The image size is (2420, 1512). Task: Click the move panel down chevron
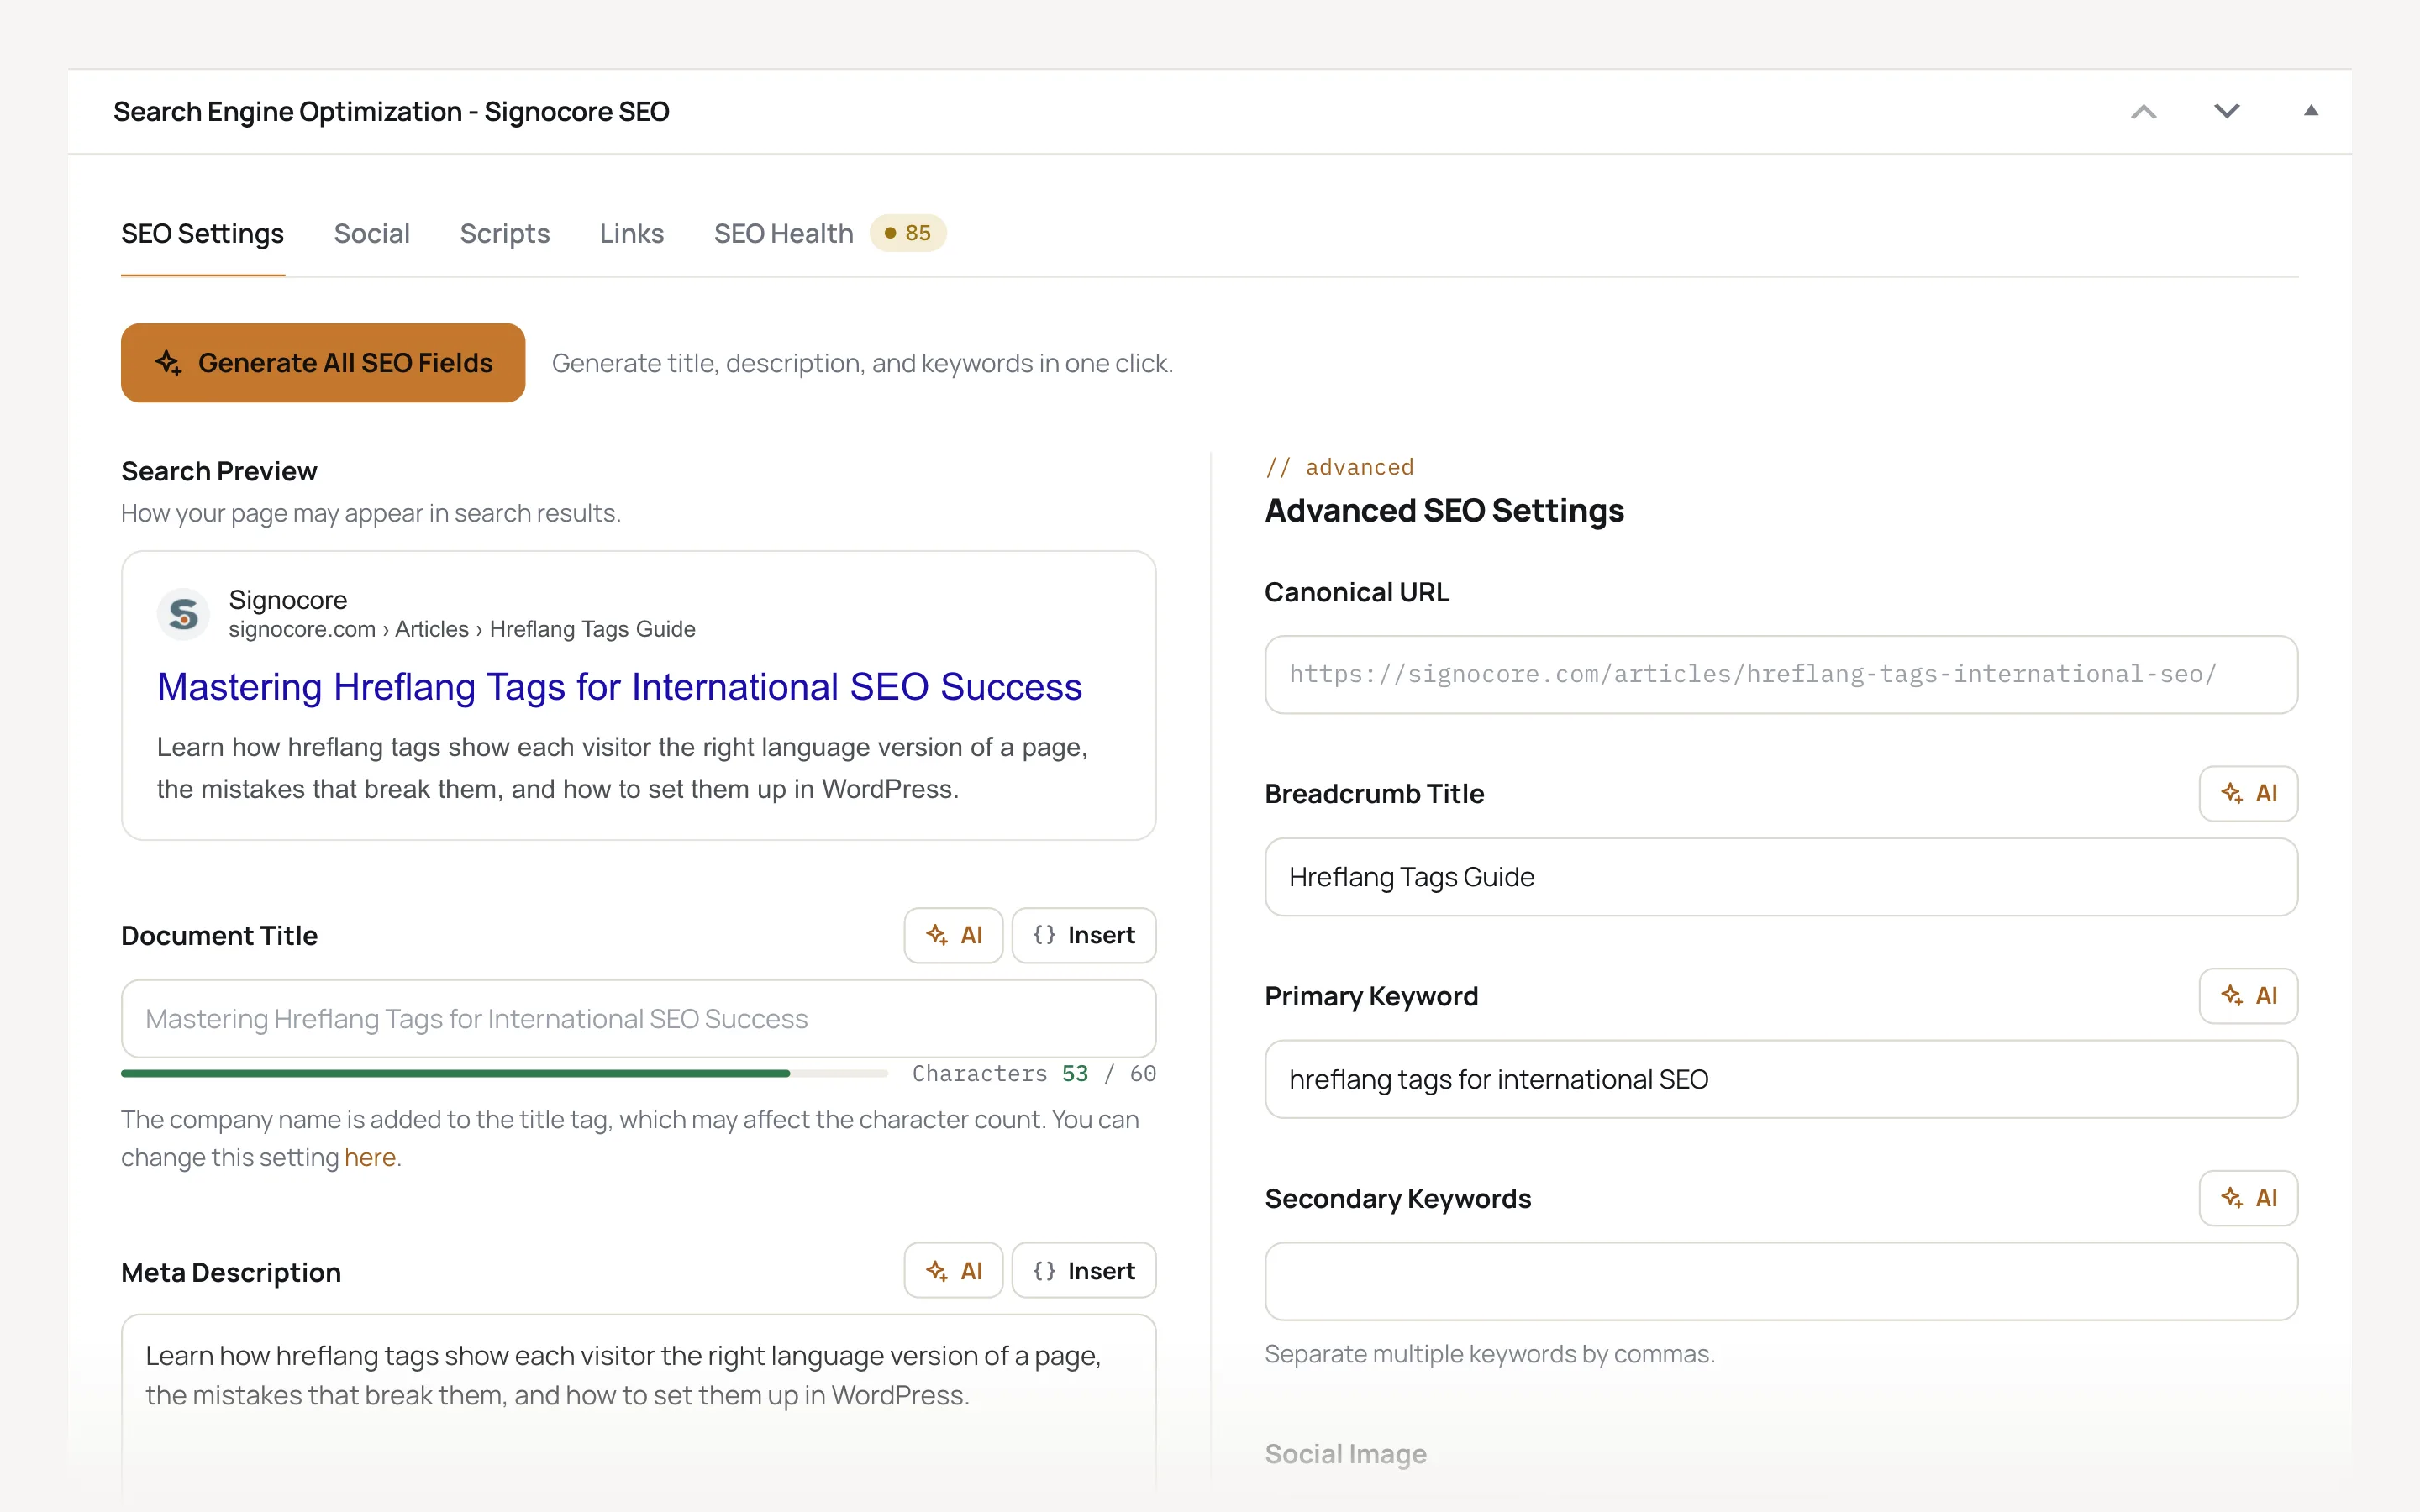tap(2226, 111)
